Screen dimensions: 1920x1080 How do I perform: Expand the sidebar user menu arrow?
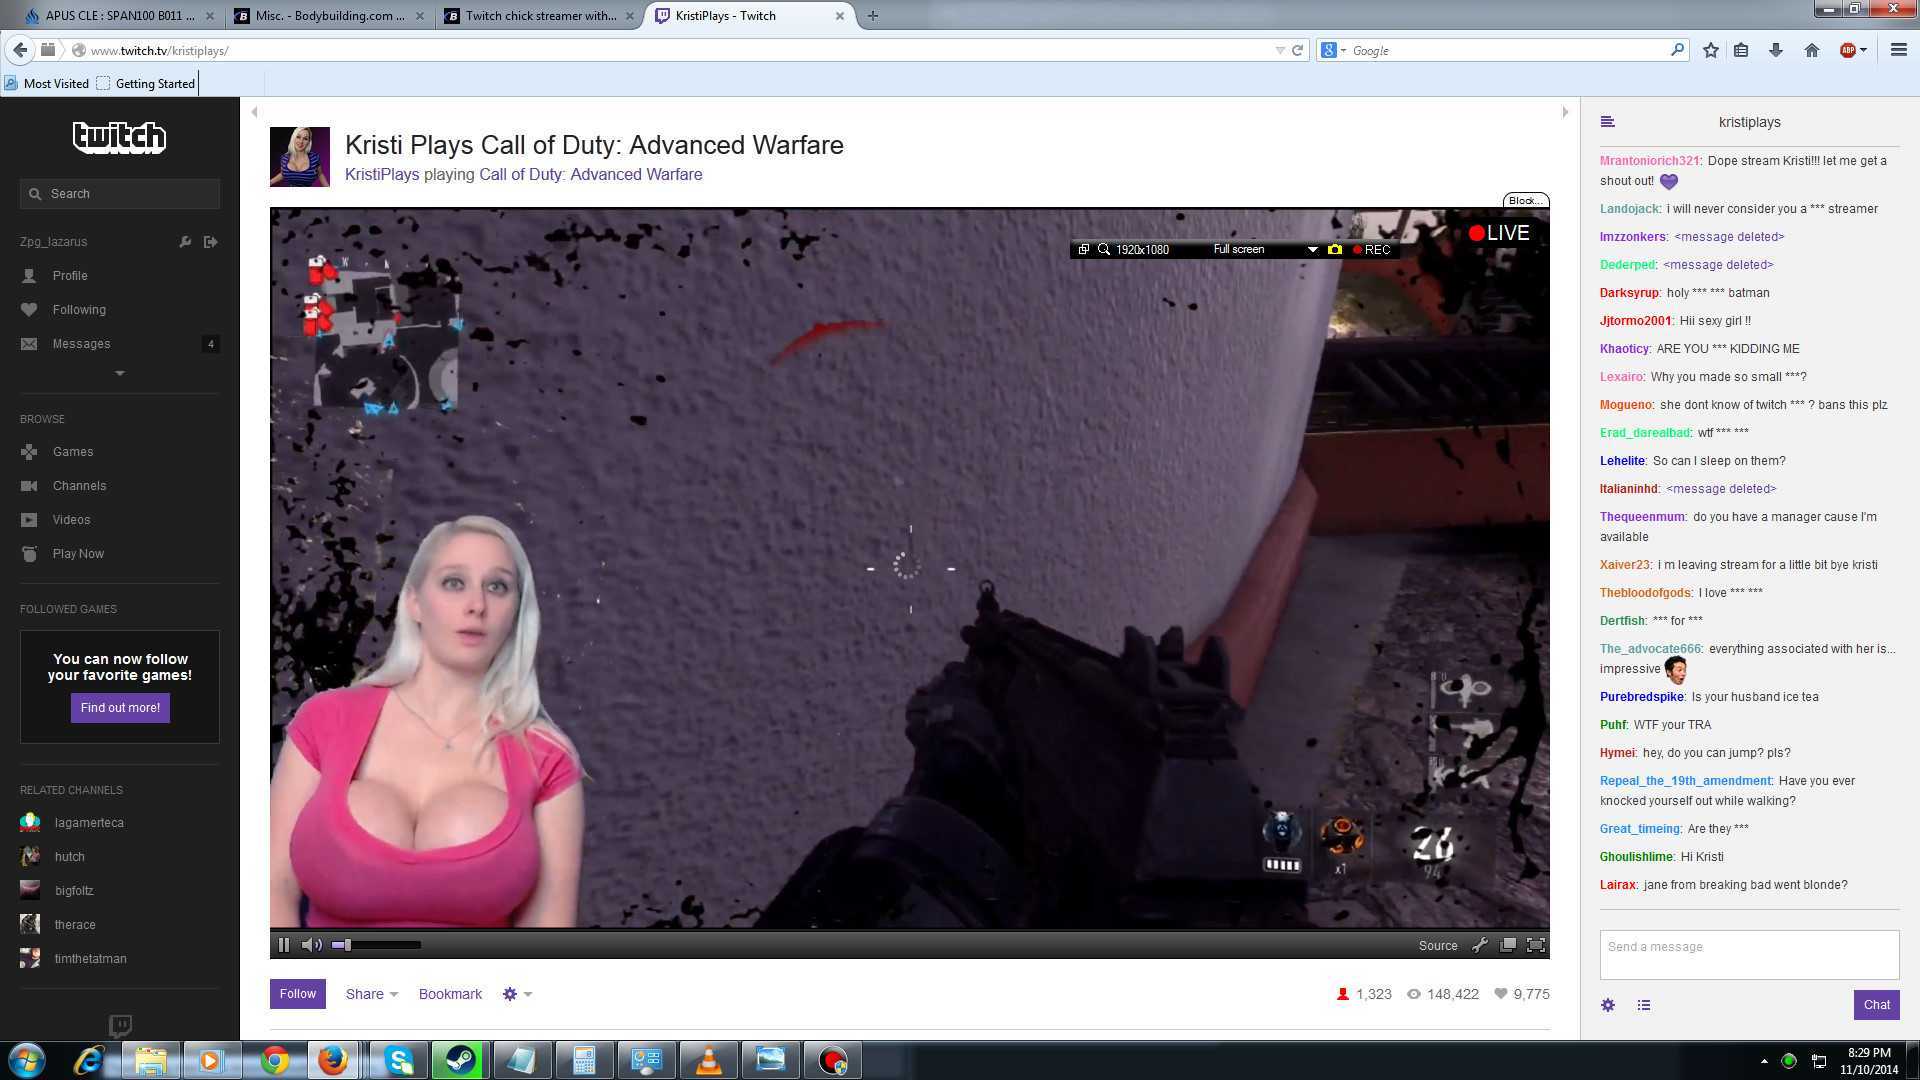(x=120, y=373)
